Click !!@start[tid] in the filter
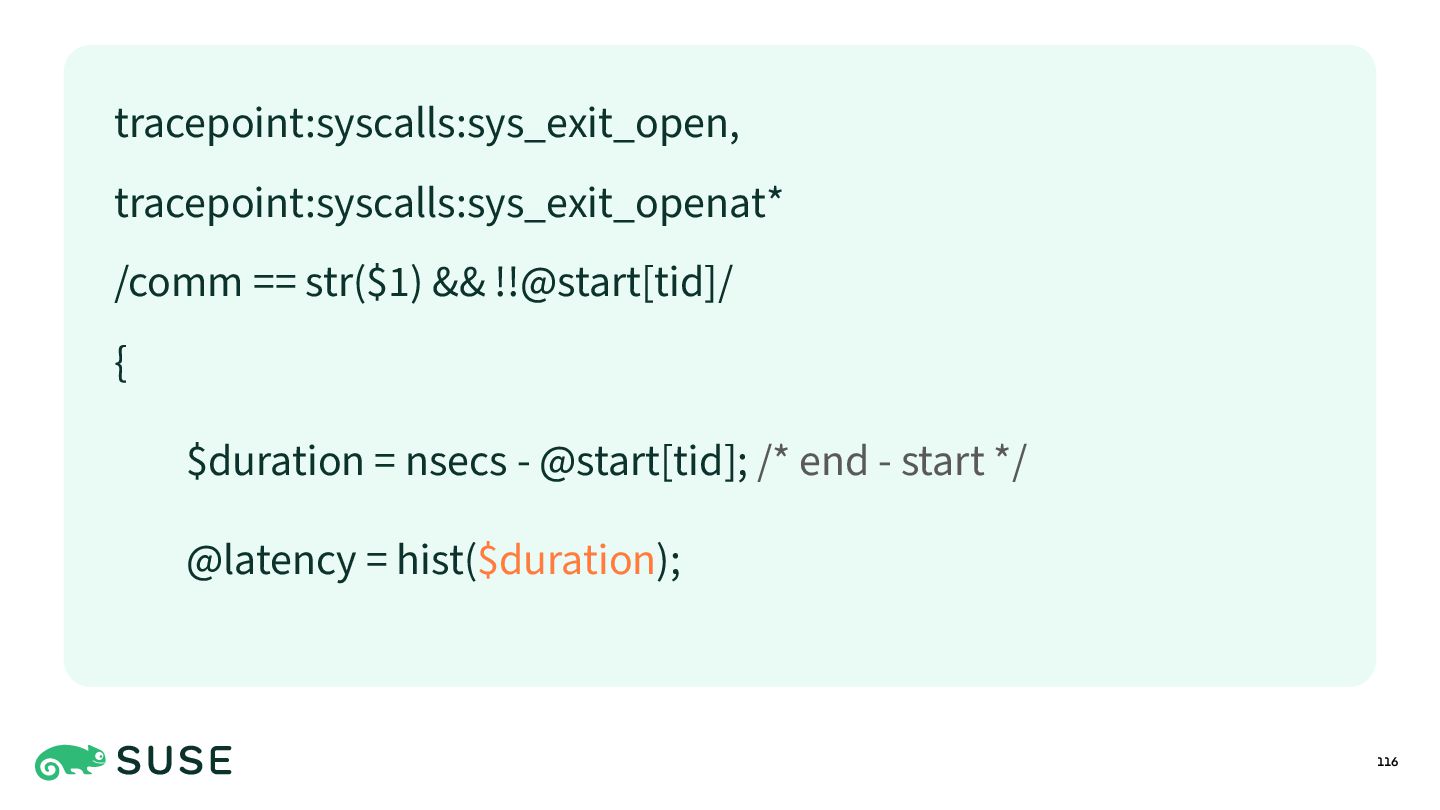1440x810 pixels. point(609,284)
